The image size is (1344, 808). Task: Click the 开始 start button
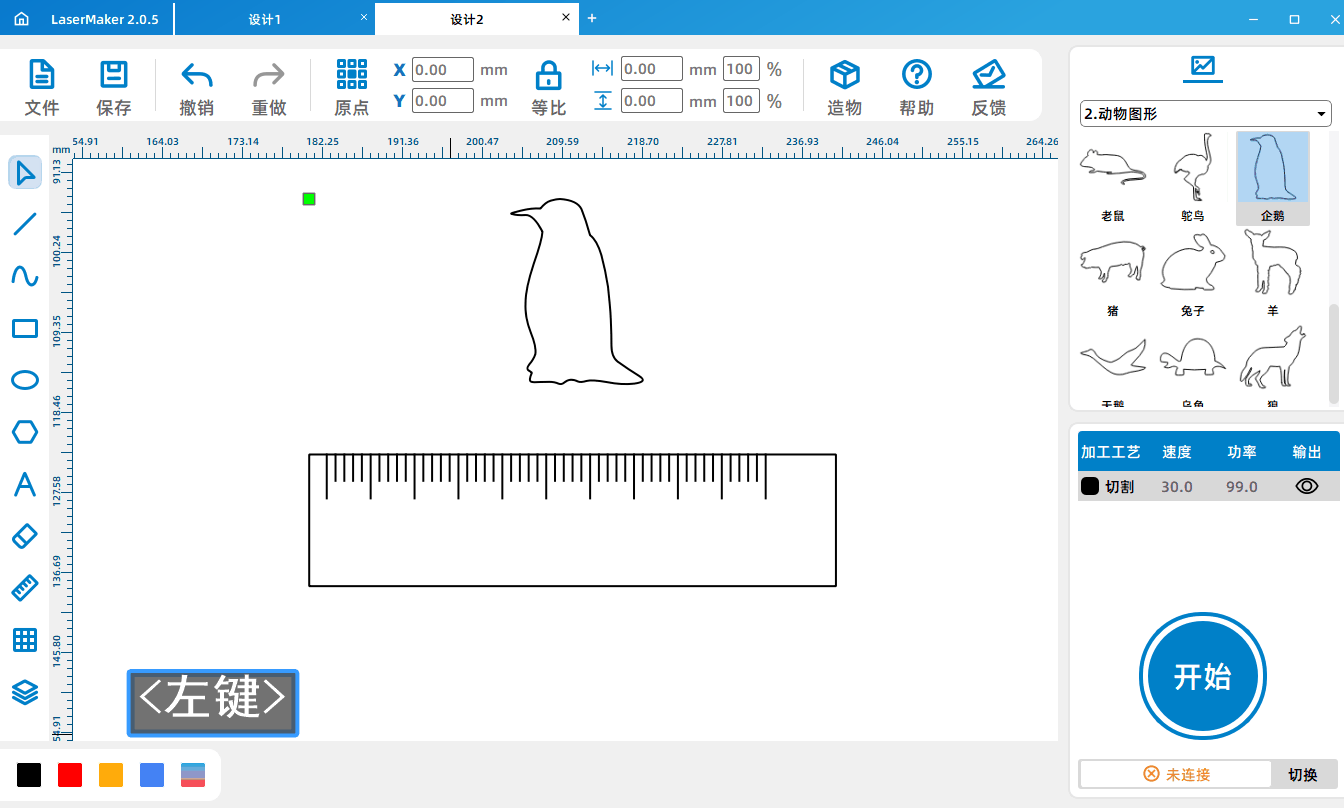pyautogui.click(x=1203, y=677)
